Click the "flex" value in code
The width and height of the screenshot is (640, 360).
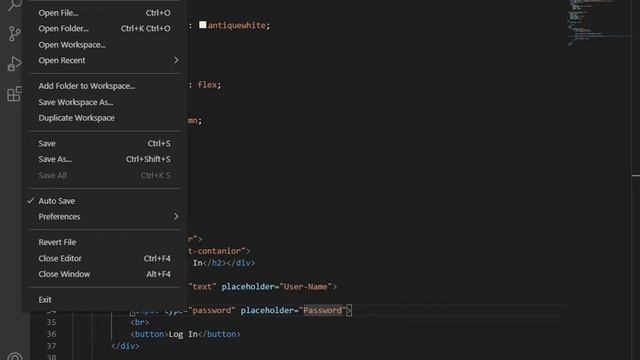[207, 84]
